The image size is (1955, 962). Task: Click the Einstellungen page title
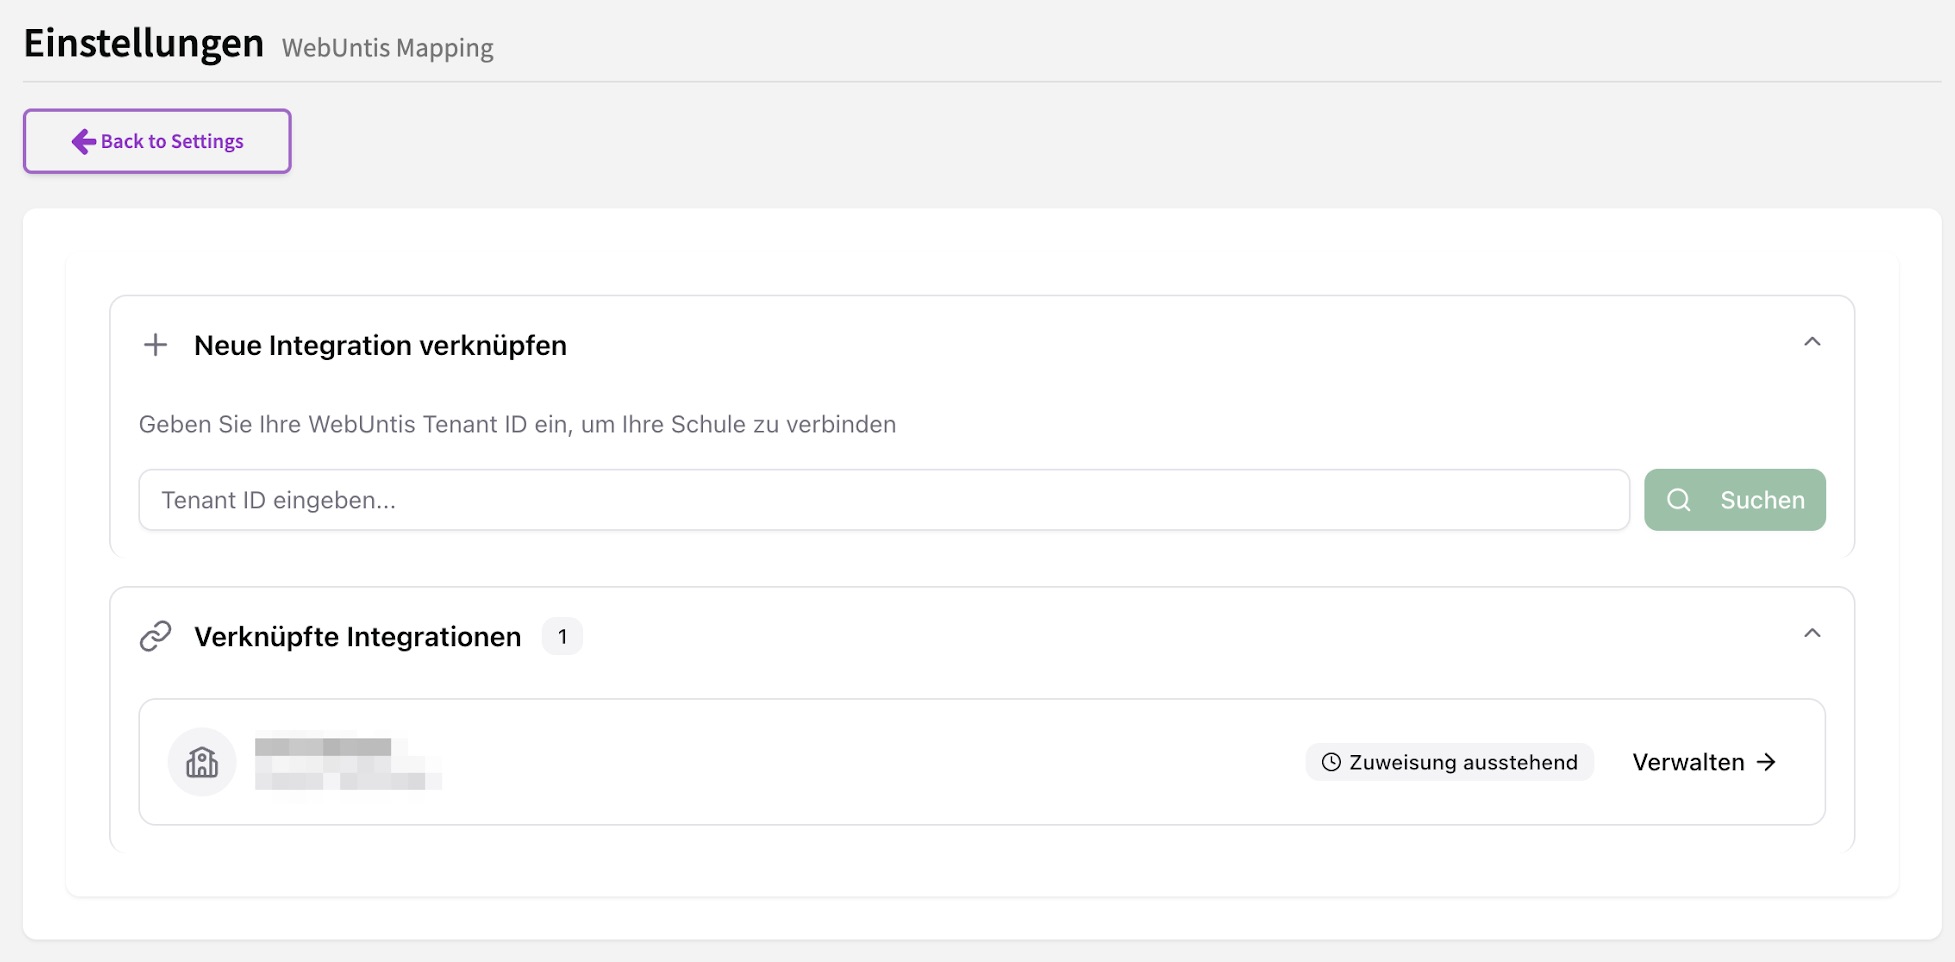(x=143, y=43)
